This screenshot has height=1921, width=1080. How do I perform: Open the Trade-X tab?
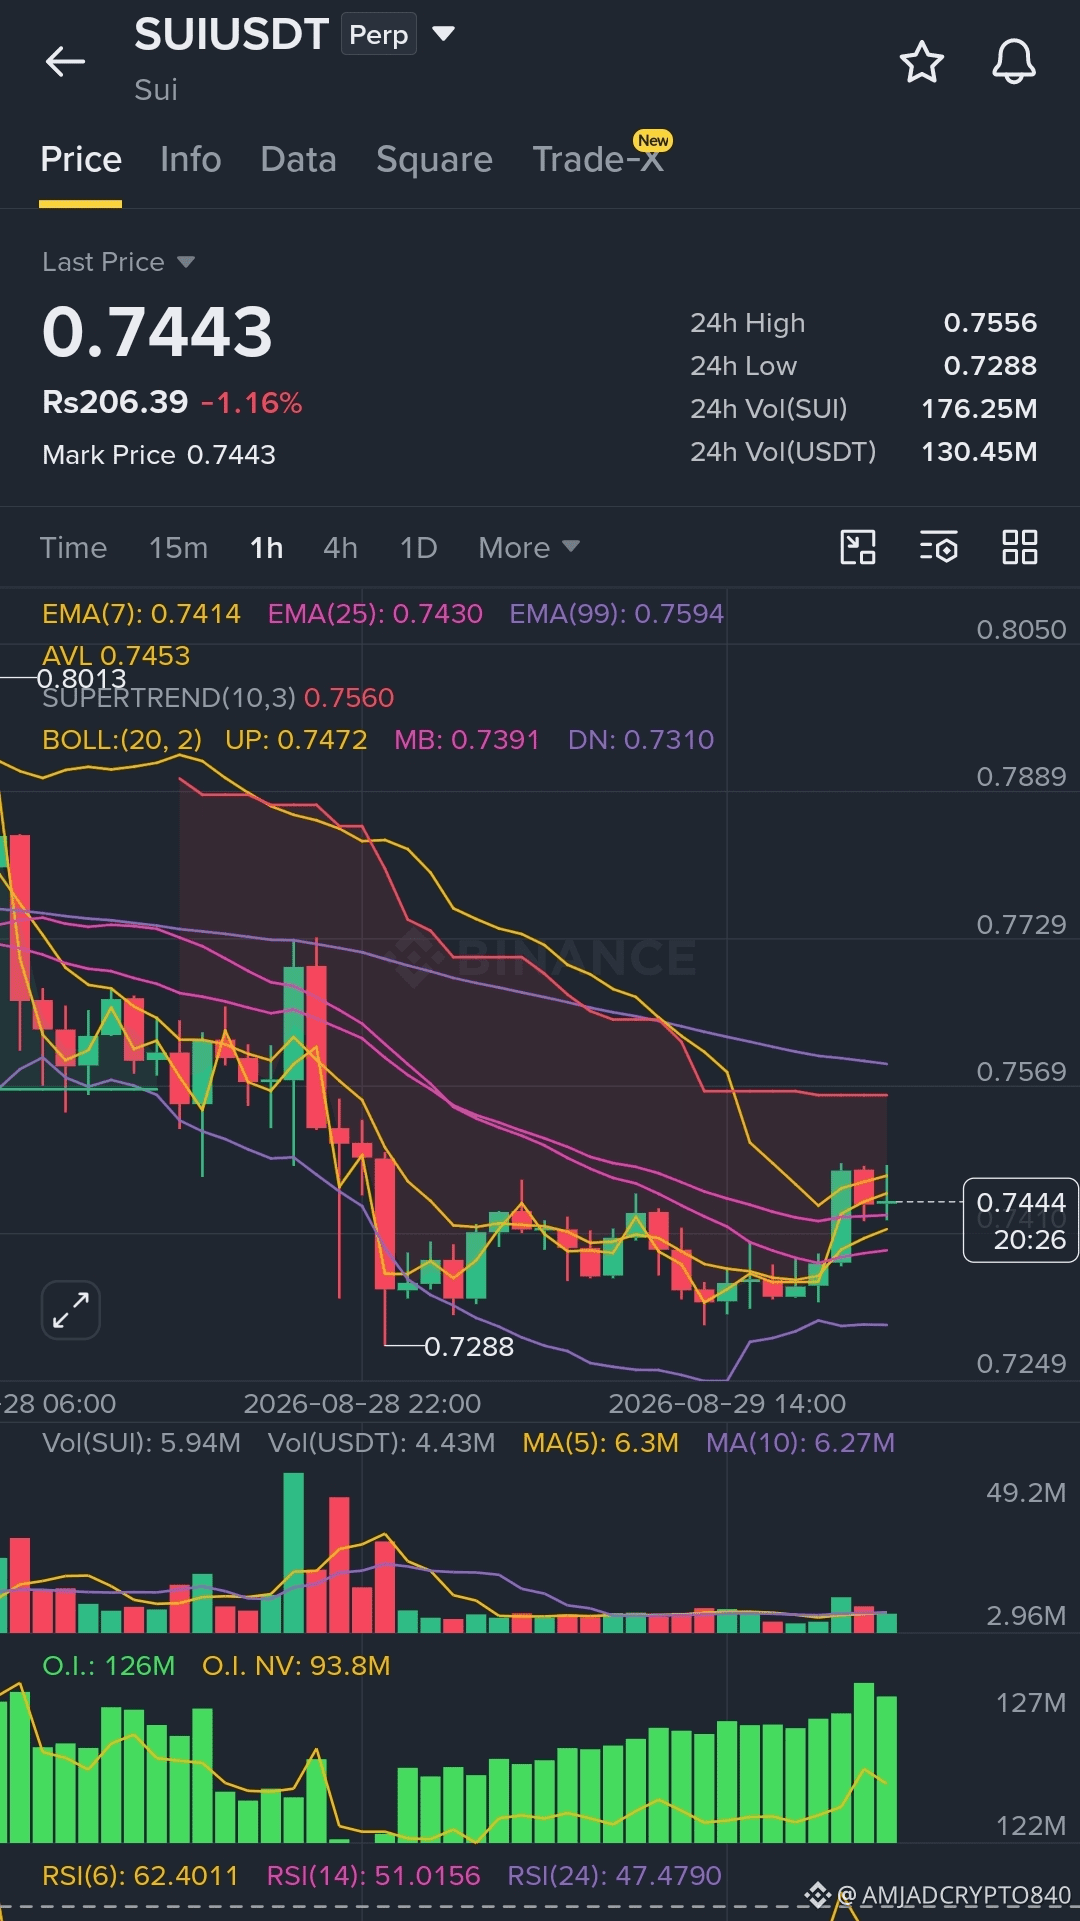[x=598, y=160]
